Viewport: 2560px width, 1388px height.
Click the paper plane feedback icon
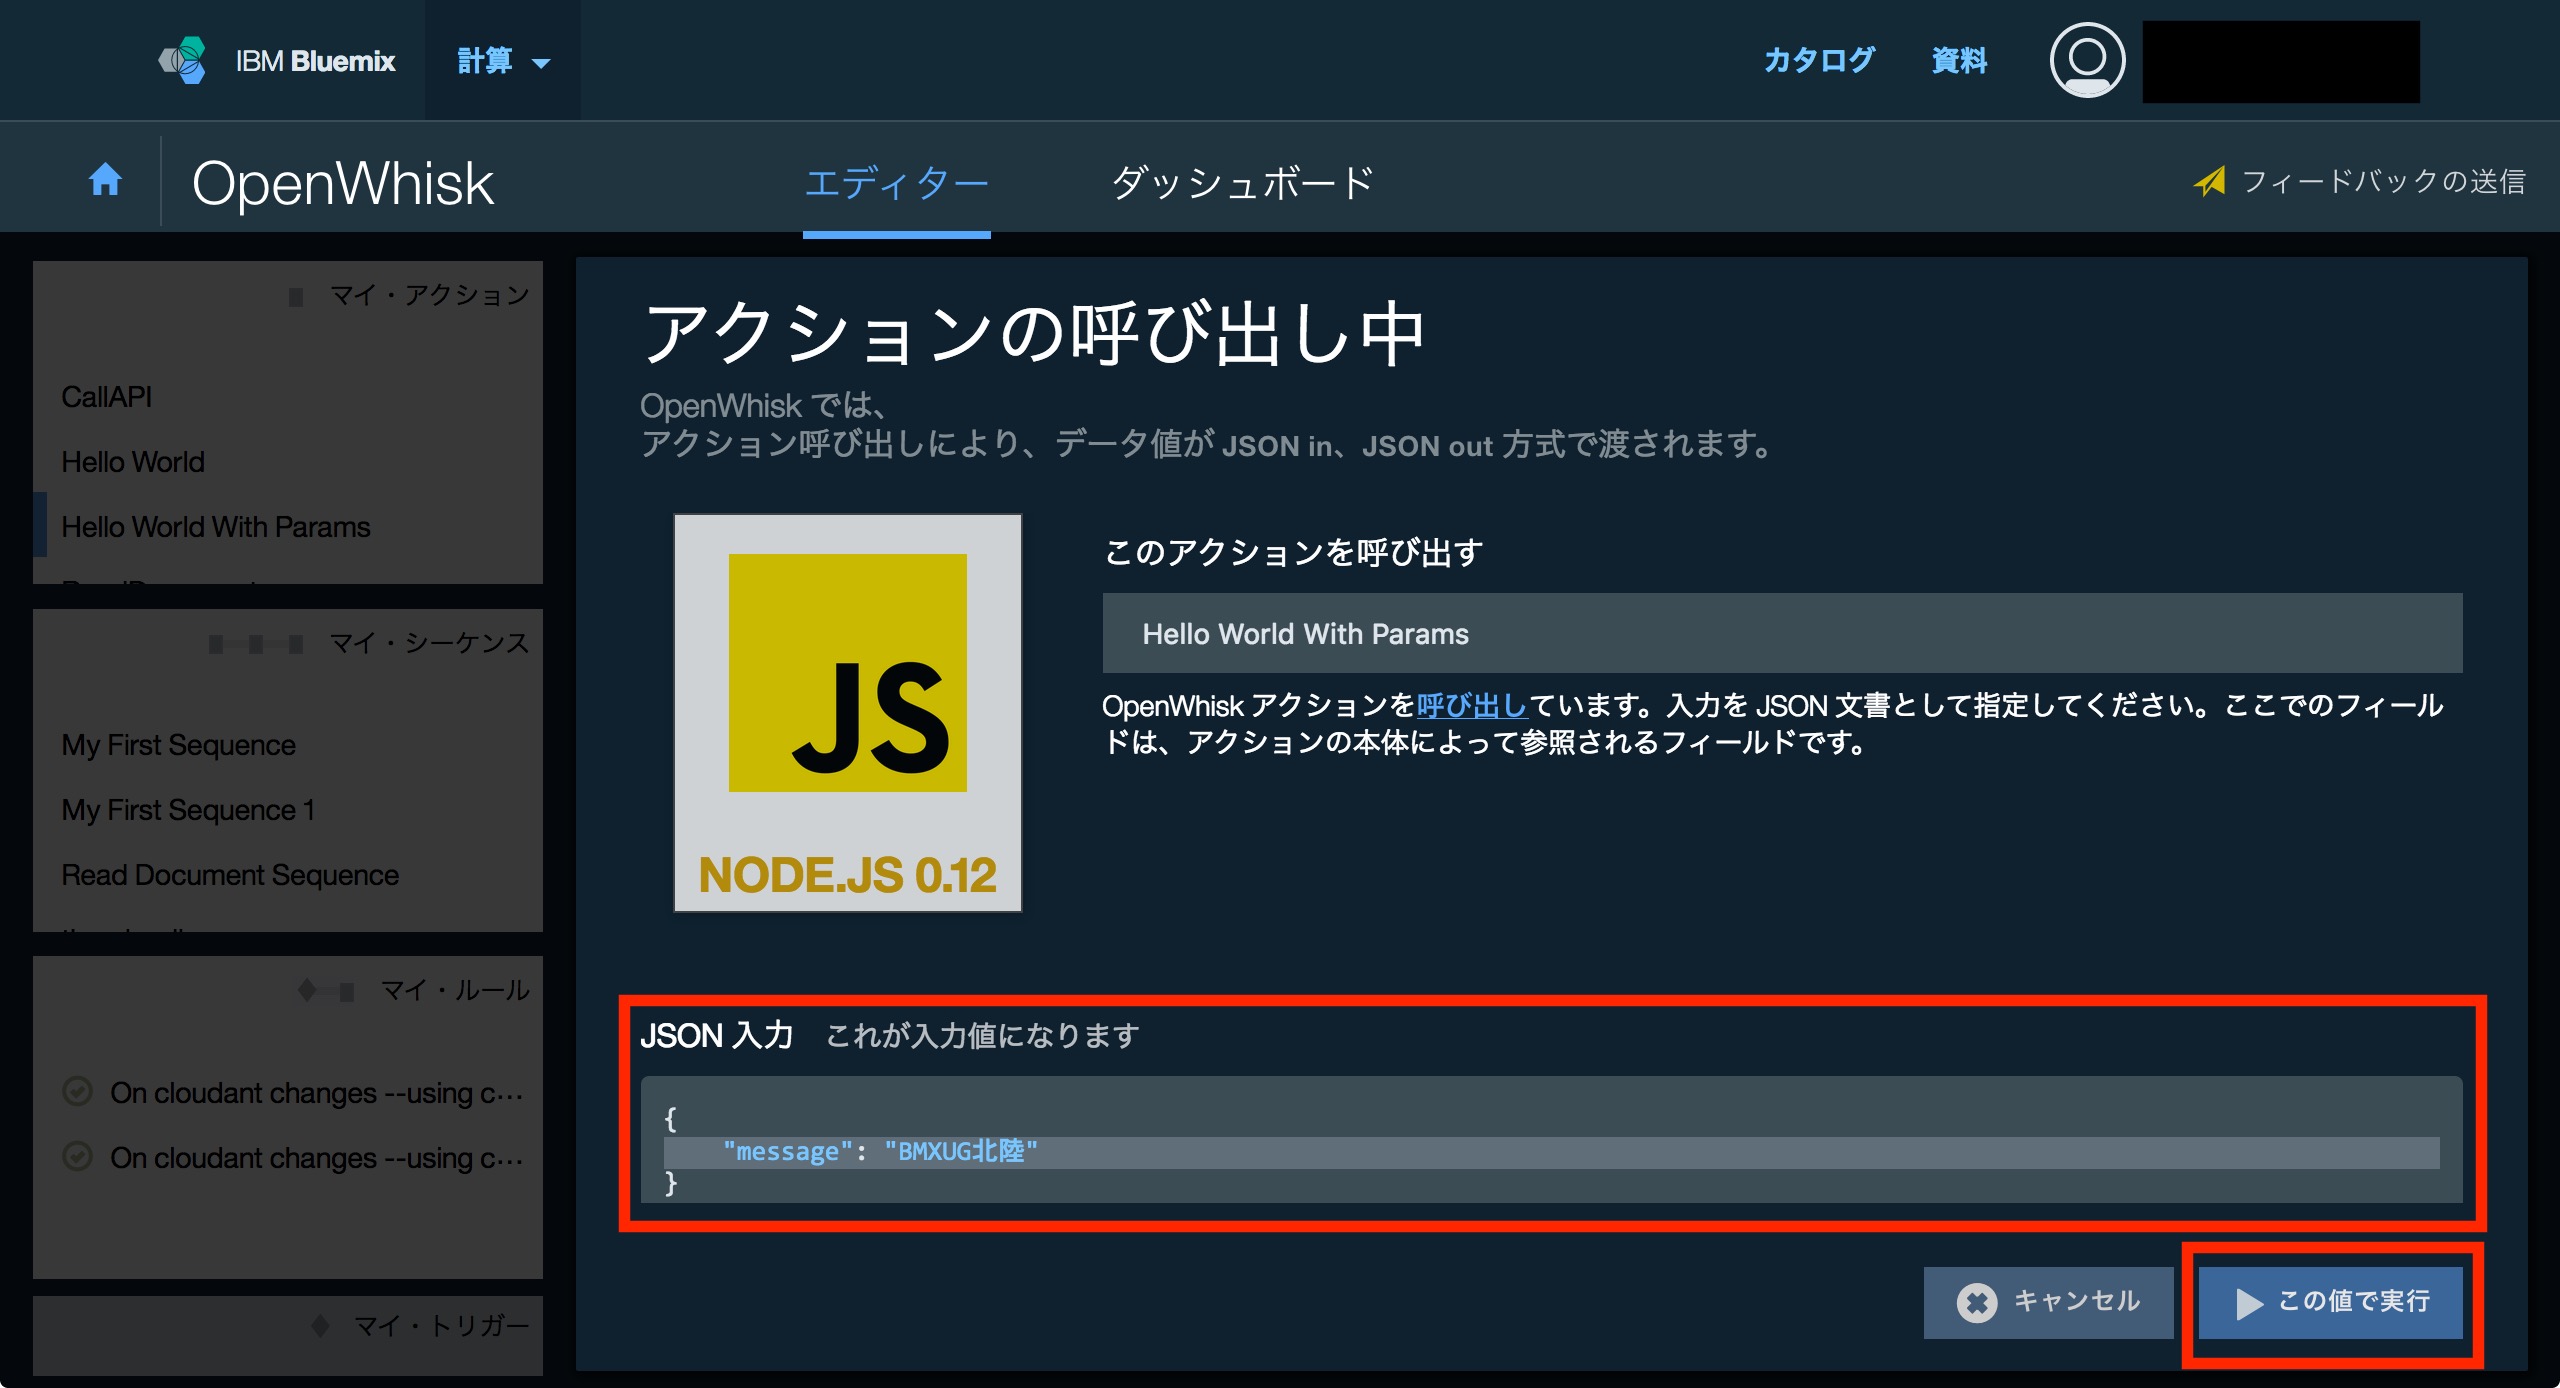pos(2209,181)
